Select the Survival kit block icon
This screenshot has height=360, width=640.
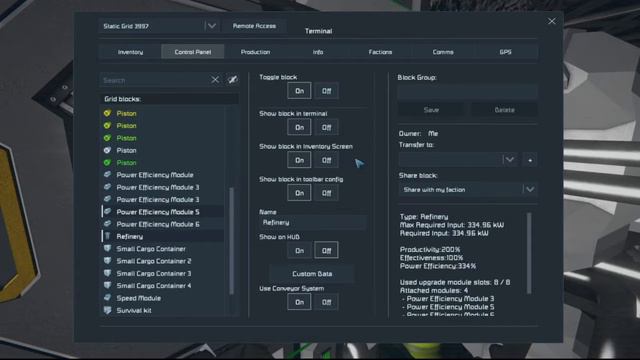[107, 310]
